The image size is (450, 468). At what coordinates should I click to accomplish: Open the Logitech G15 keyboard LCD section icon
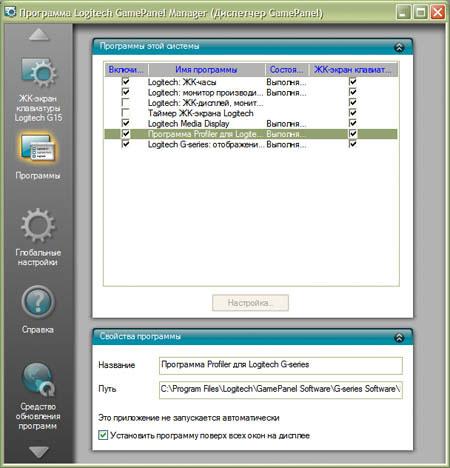pos(39,73)
